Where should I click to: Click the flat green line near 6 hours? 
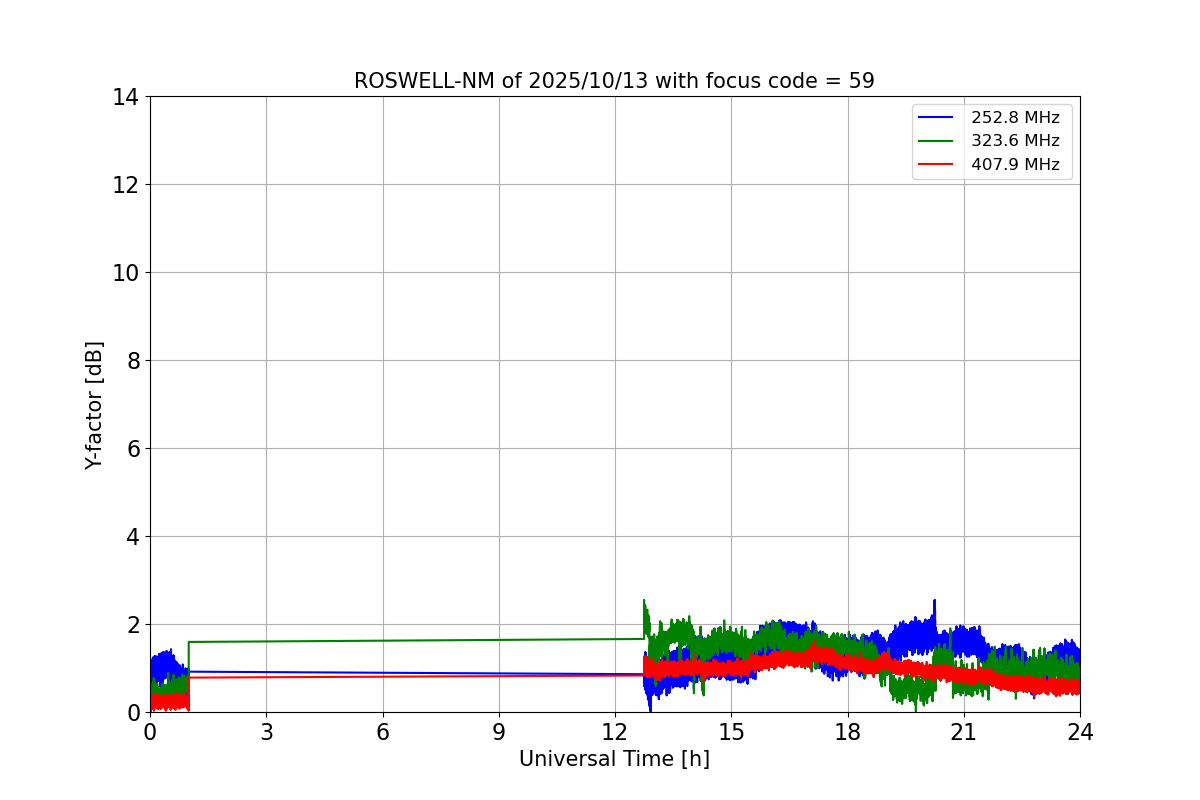[x=383, y=640]
